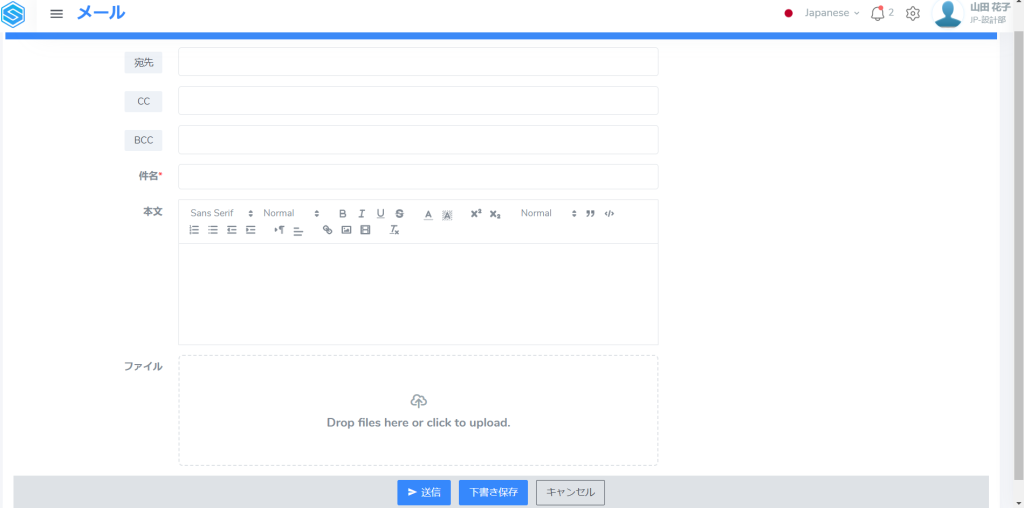Click the code block icon
1024x508 pixels.
[609, 213]
